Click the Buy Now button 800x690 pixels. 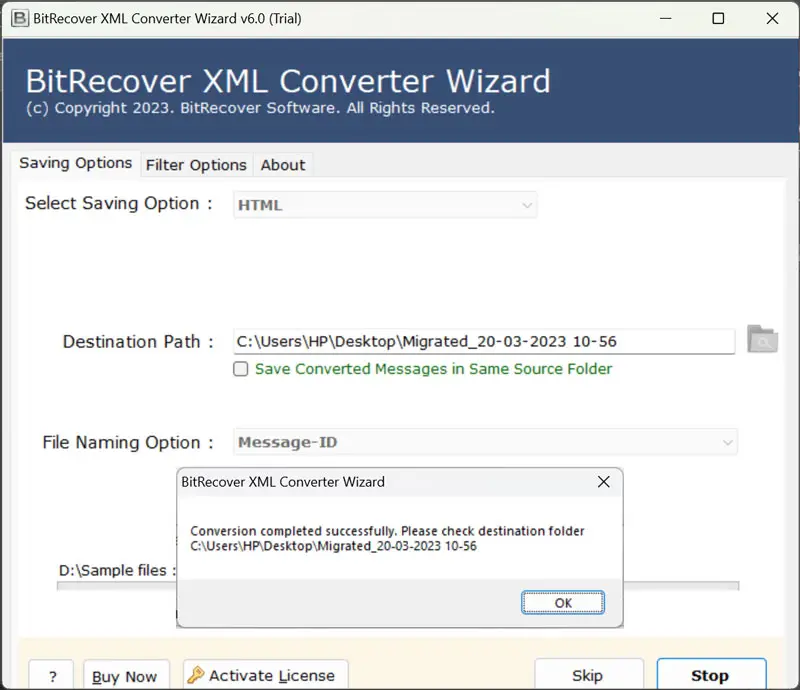[x=125, y=676]
